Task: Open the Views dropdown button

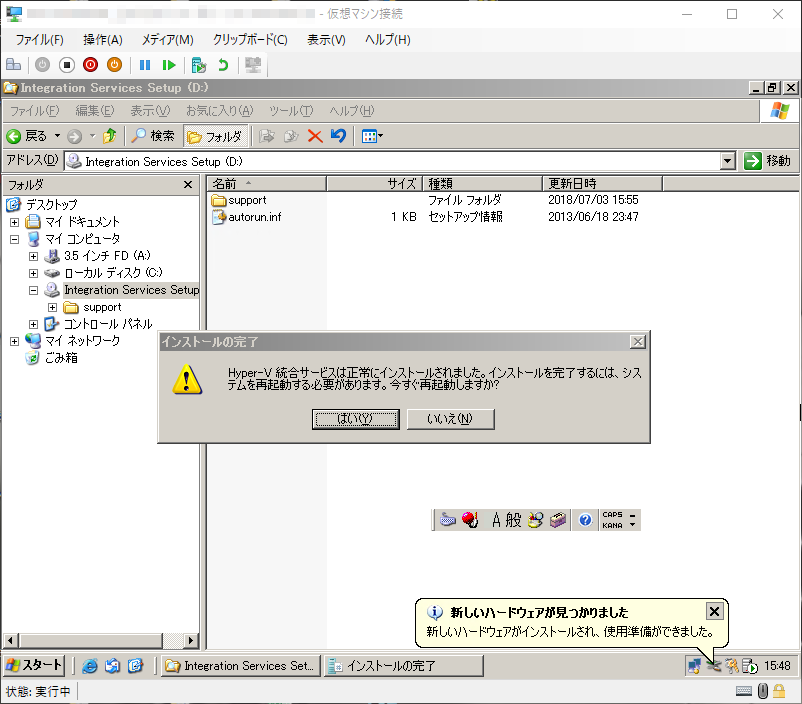Action: click(372, 136)
